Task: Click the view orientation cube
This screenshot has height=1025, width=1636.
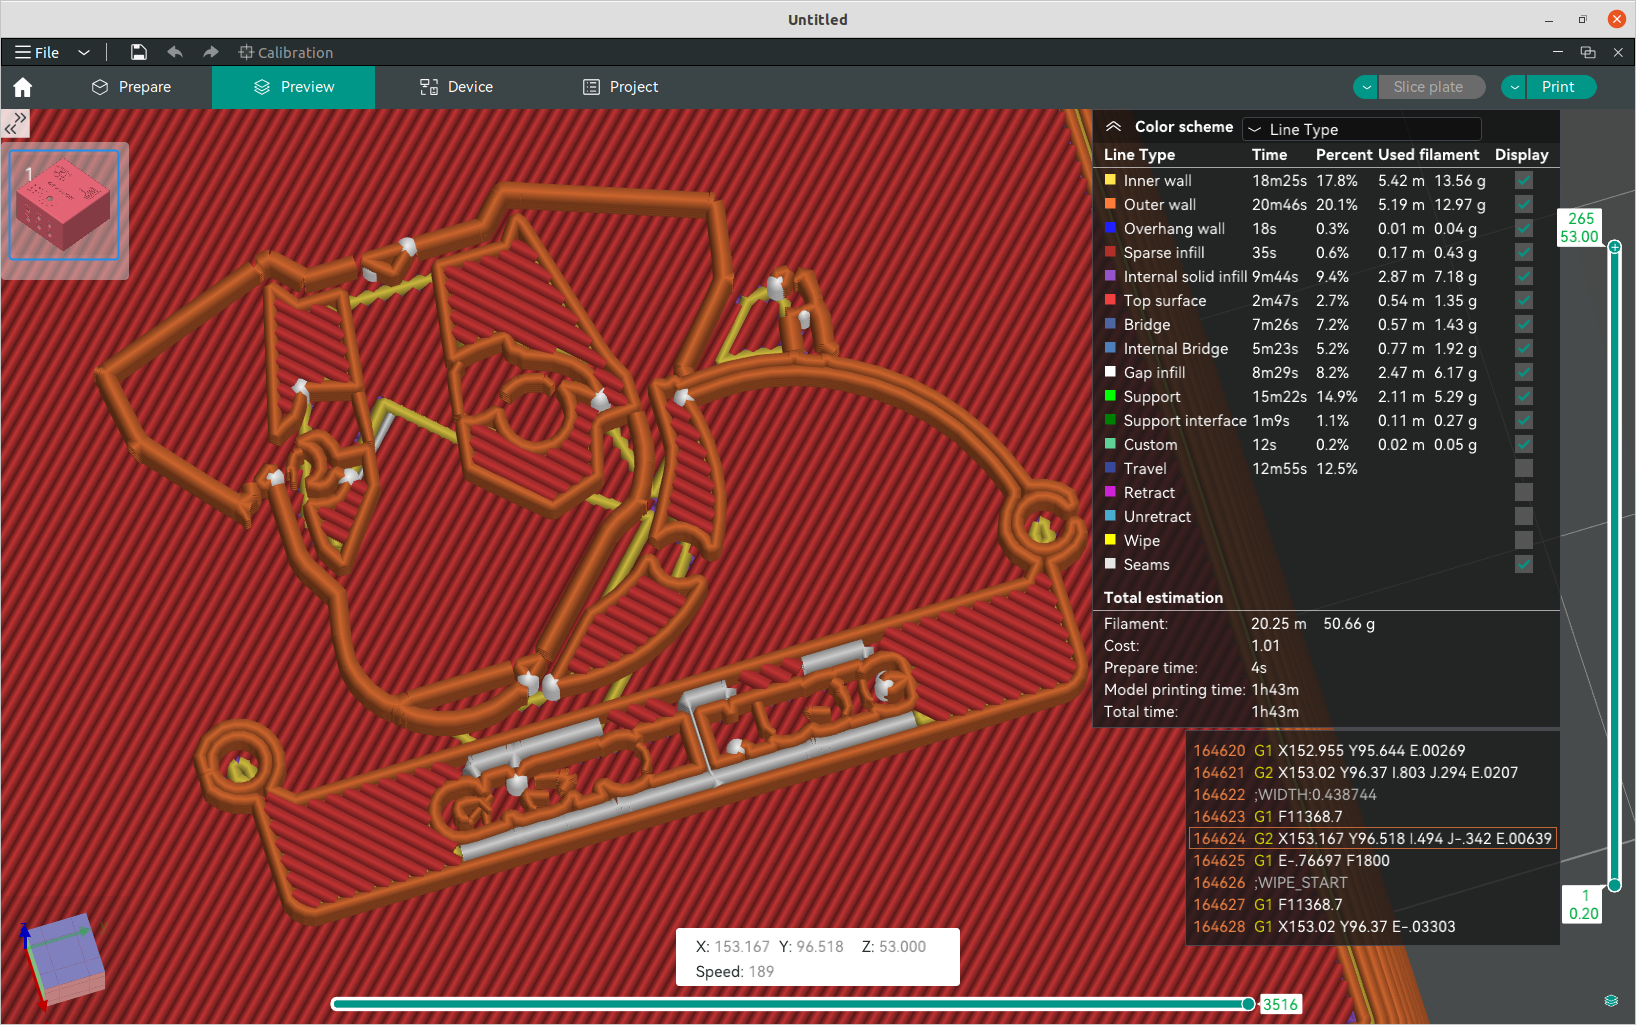Action: coord(64,959)
